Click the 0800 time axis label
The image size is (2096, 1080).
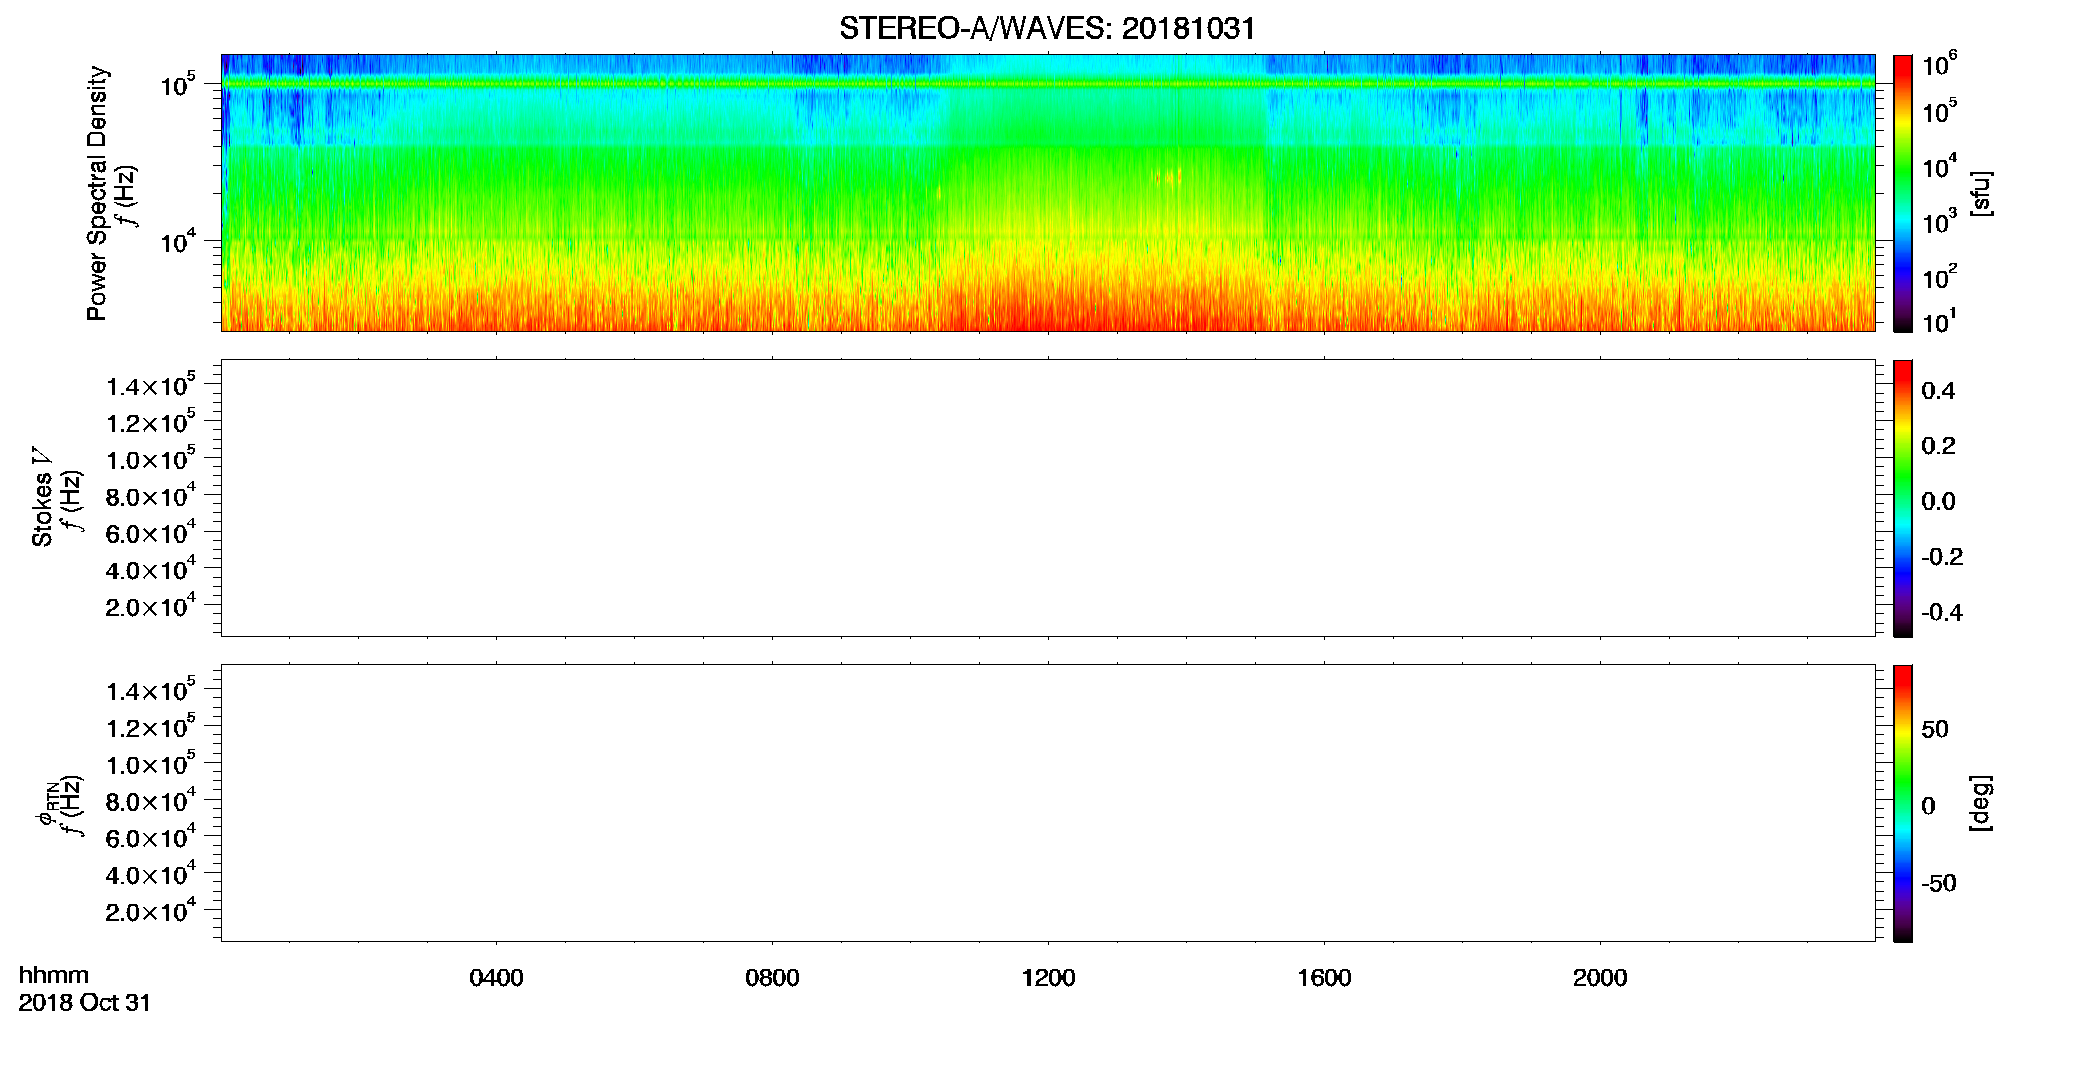point(772,978)
